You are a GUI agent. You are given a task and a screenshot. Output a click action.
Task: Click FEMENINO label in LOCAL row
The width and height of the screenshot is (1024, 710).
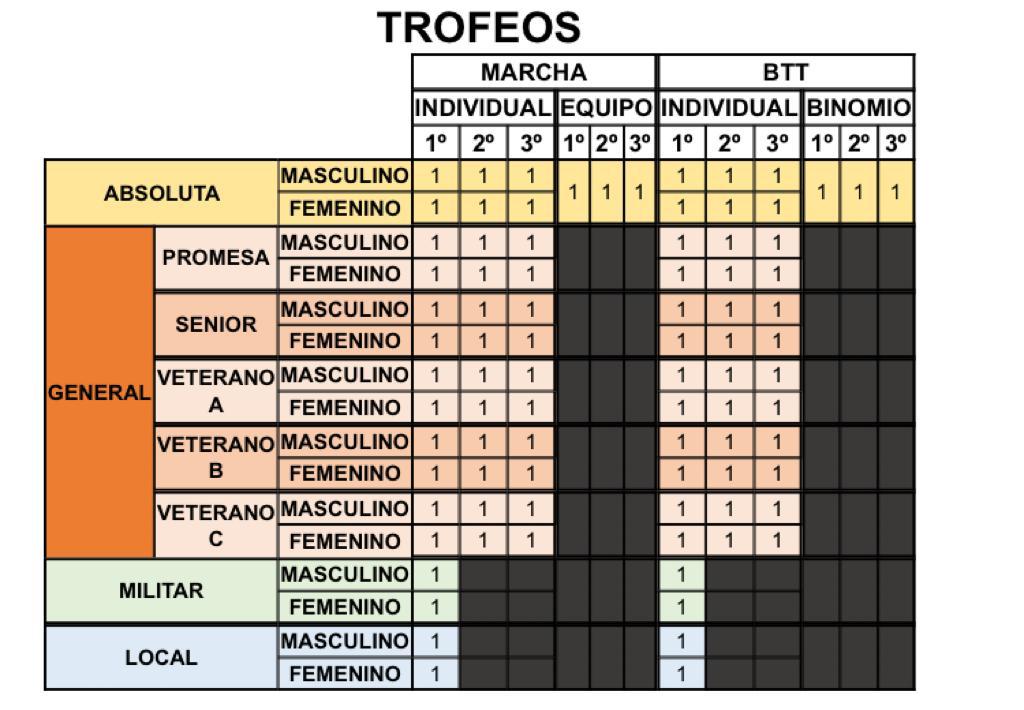tap(345, 673)
